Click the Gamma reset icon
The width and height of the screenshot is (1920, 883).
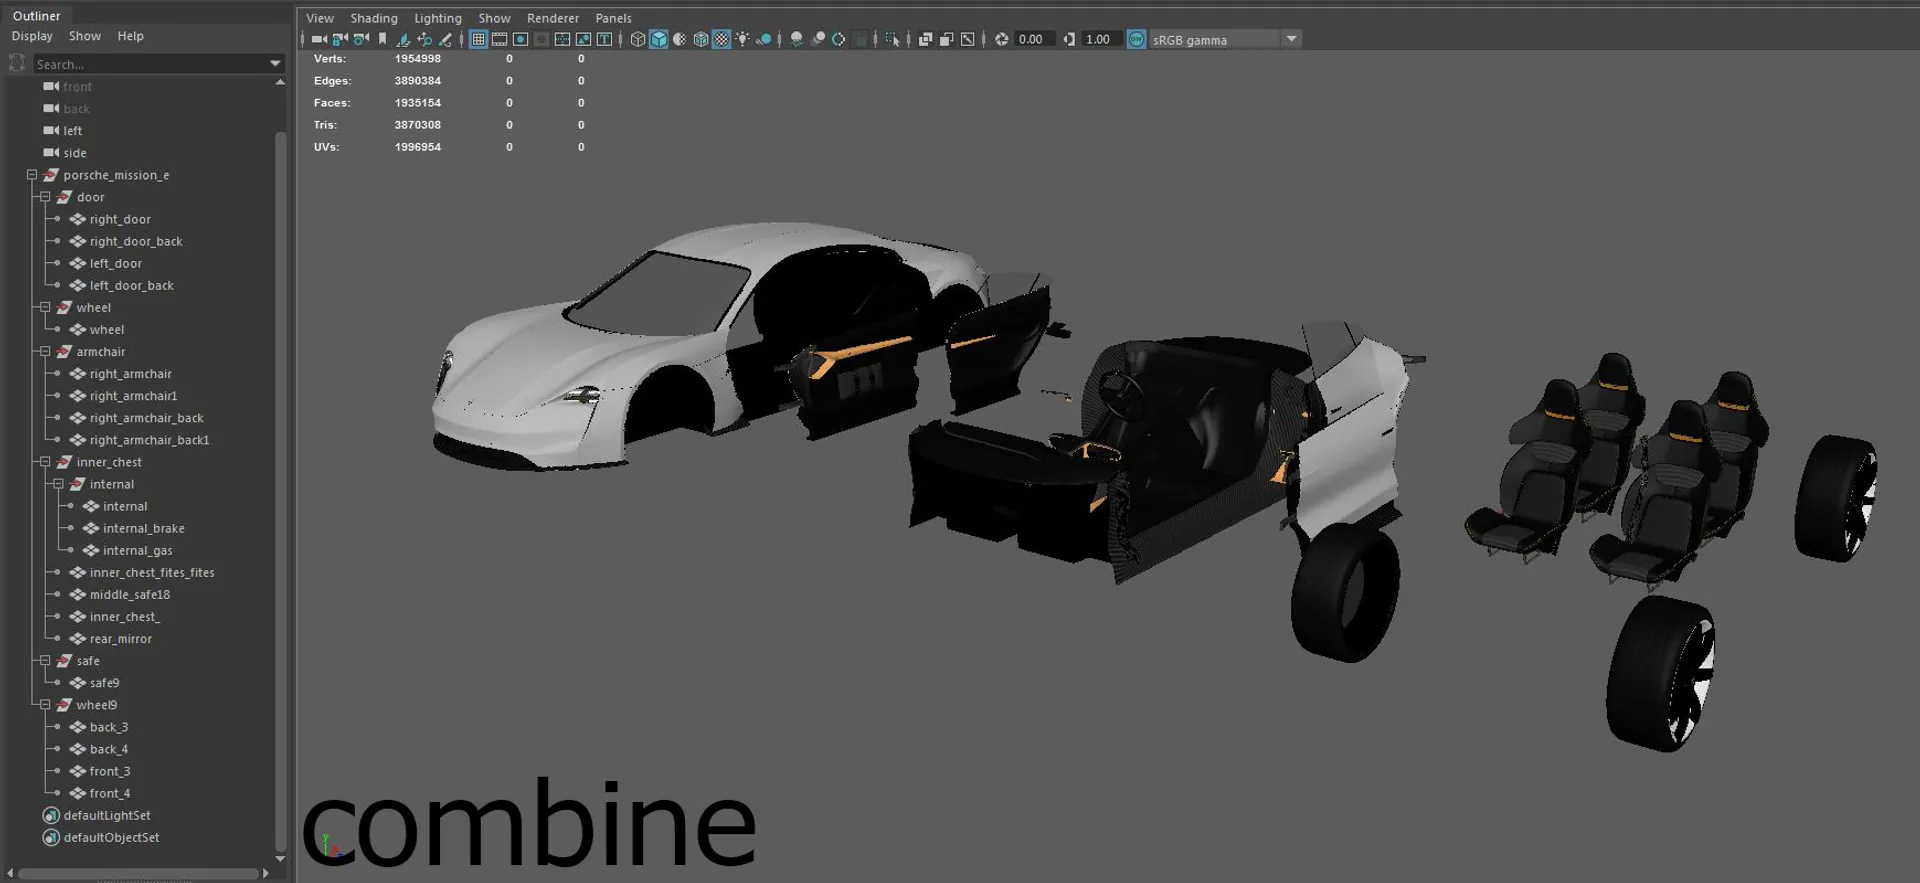(1069, 39)
